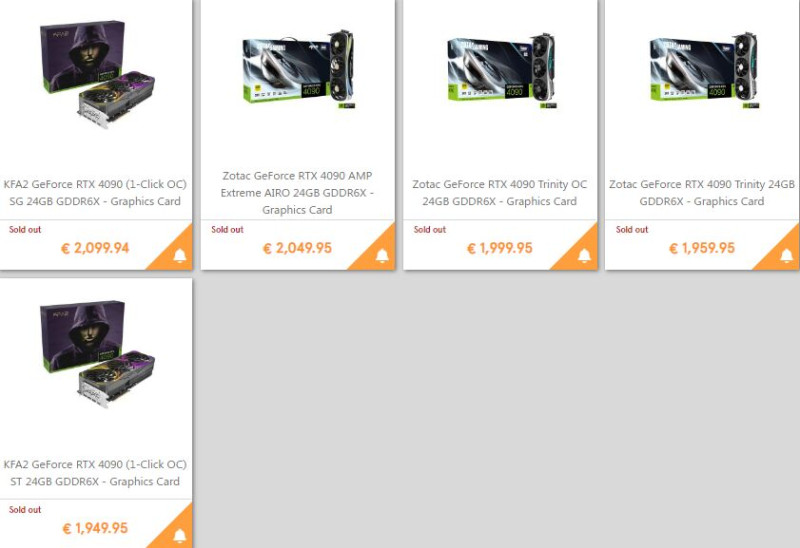Image resolution: width=800 pixels, height=548 pixels.
Task: Open Zotac RTX 4090 Trinity OC title link
Action: 499,192
